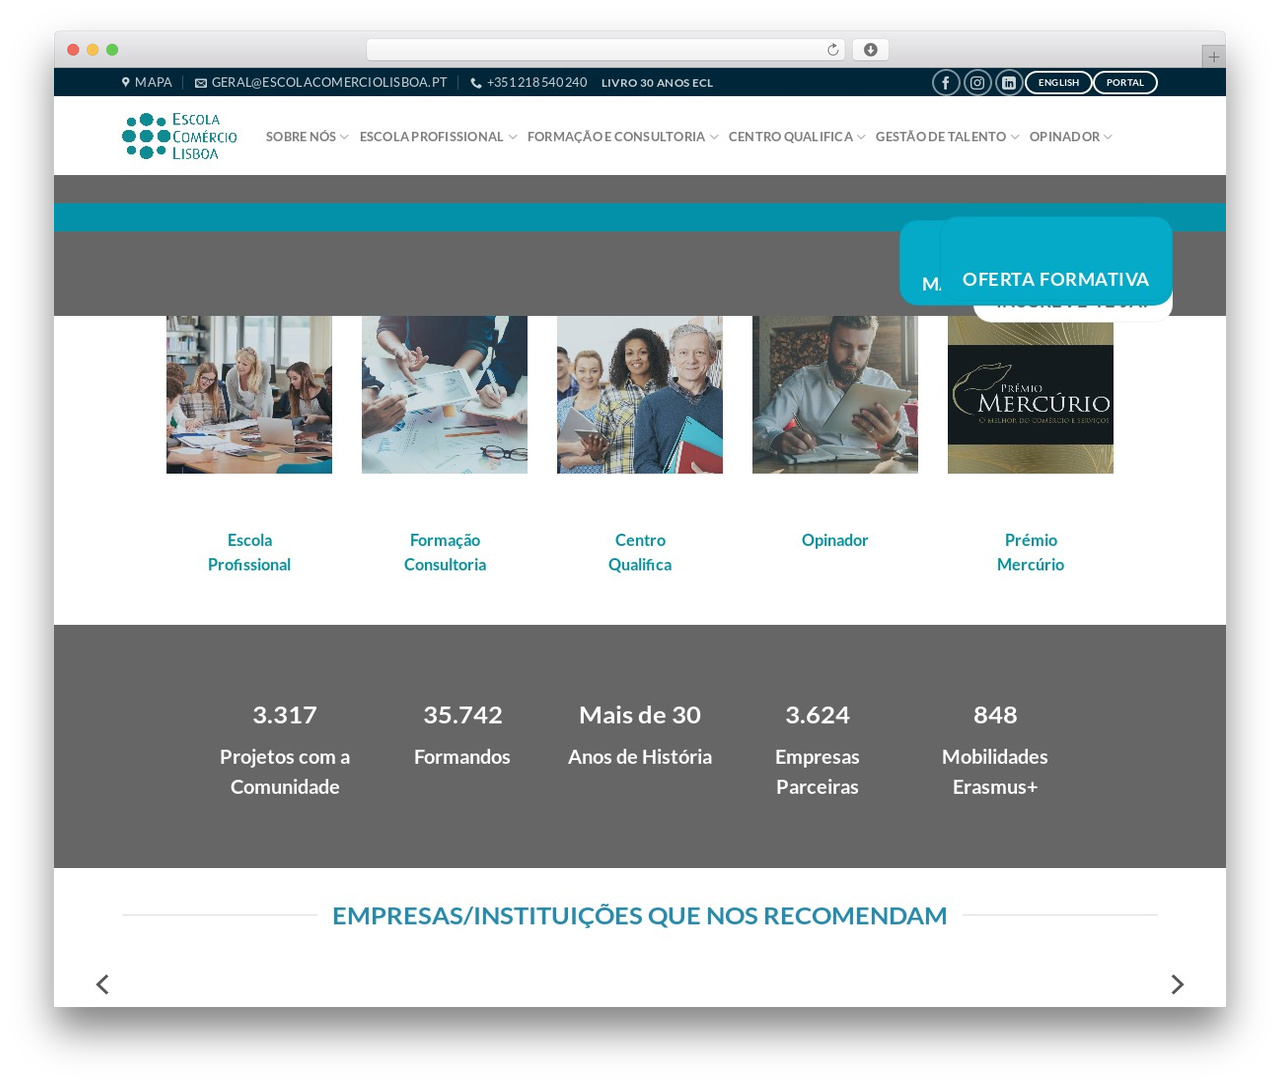Open the Prémio Mercúrio thumbnail image
The height and width of the screenshot is (1084, 1280).
tap(1030, 395)
